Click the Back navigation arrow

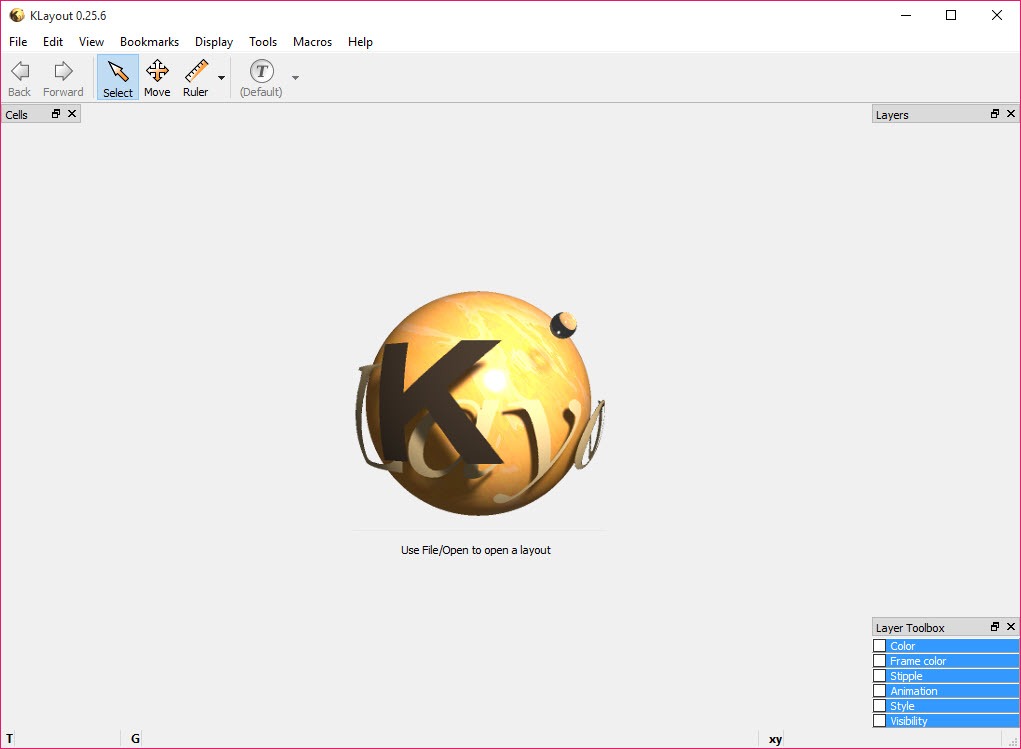[20, 78]
